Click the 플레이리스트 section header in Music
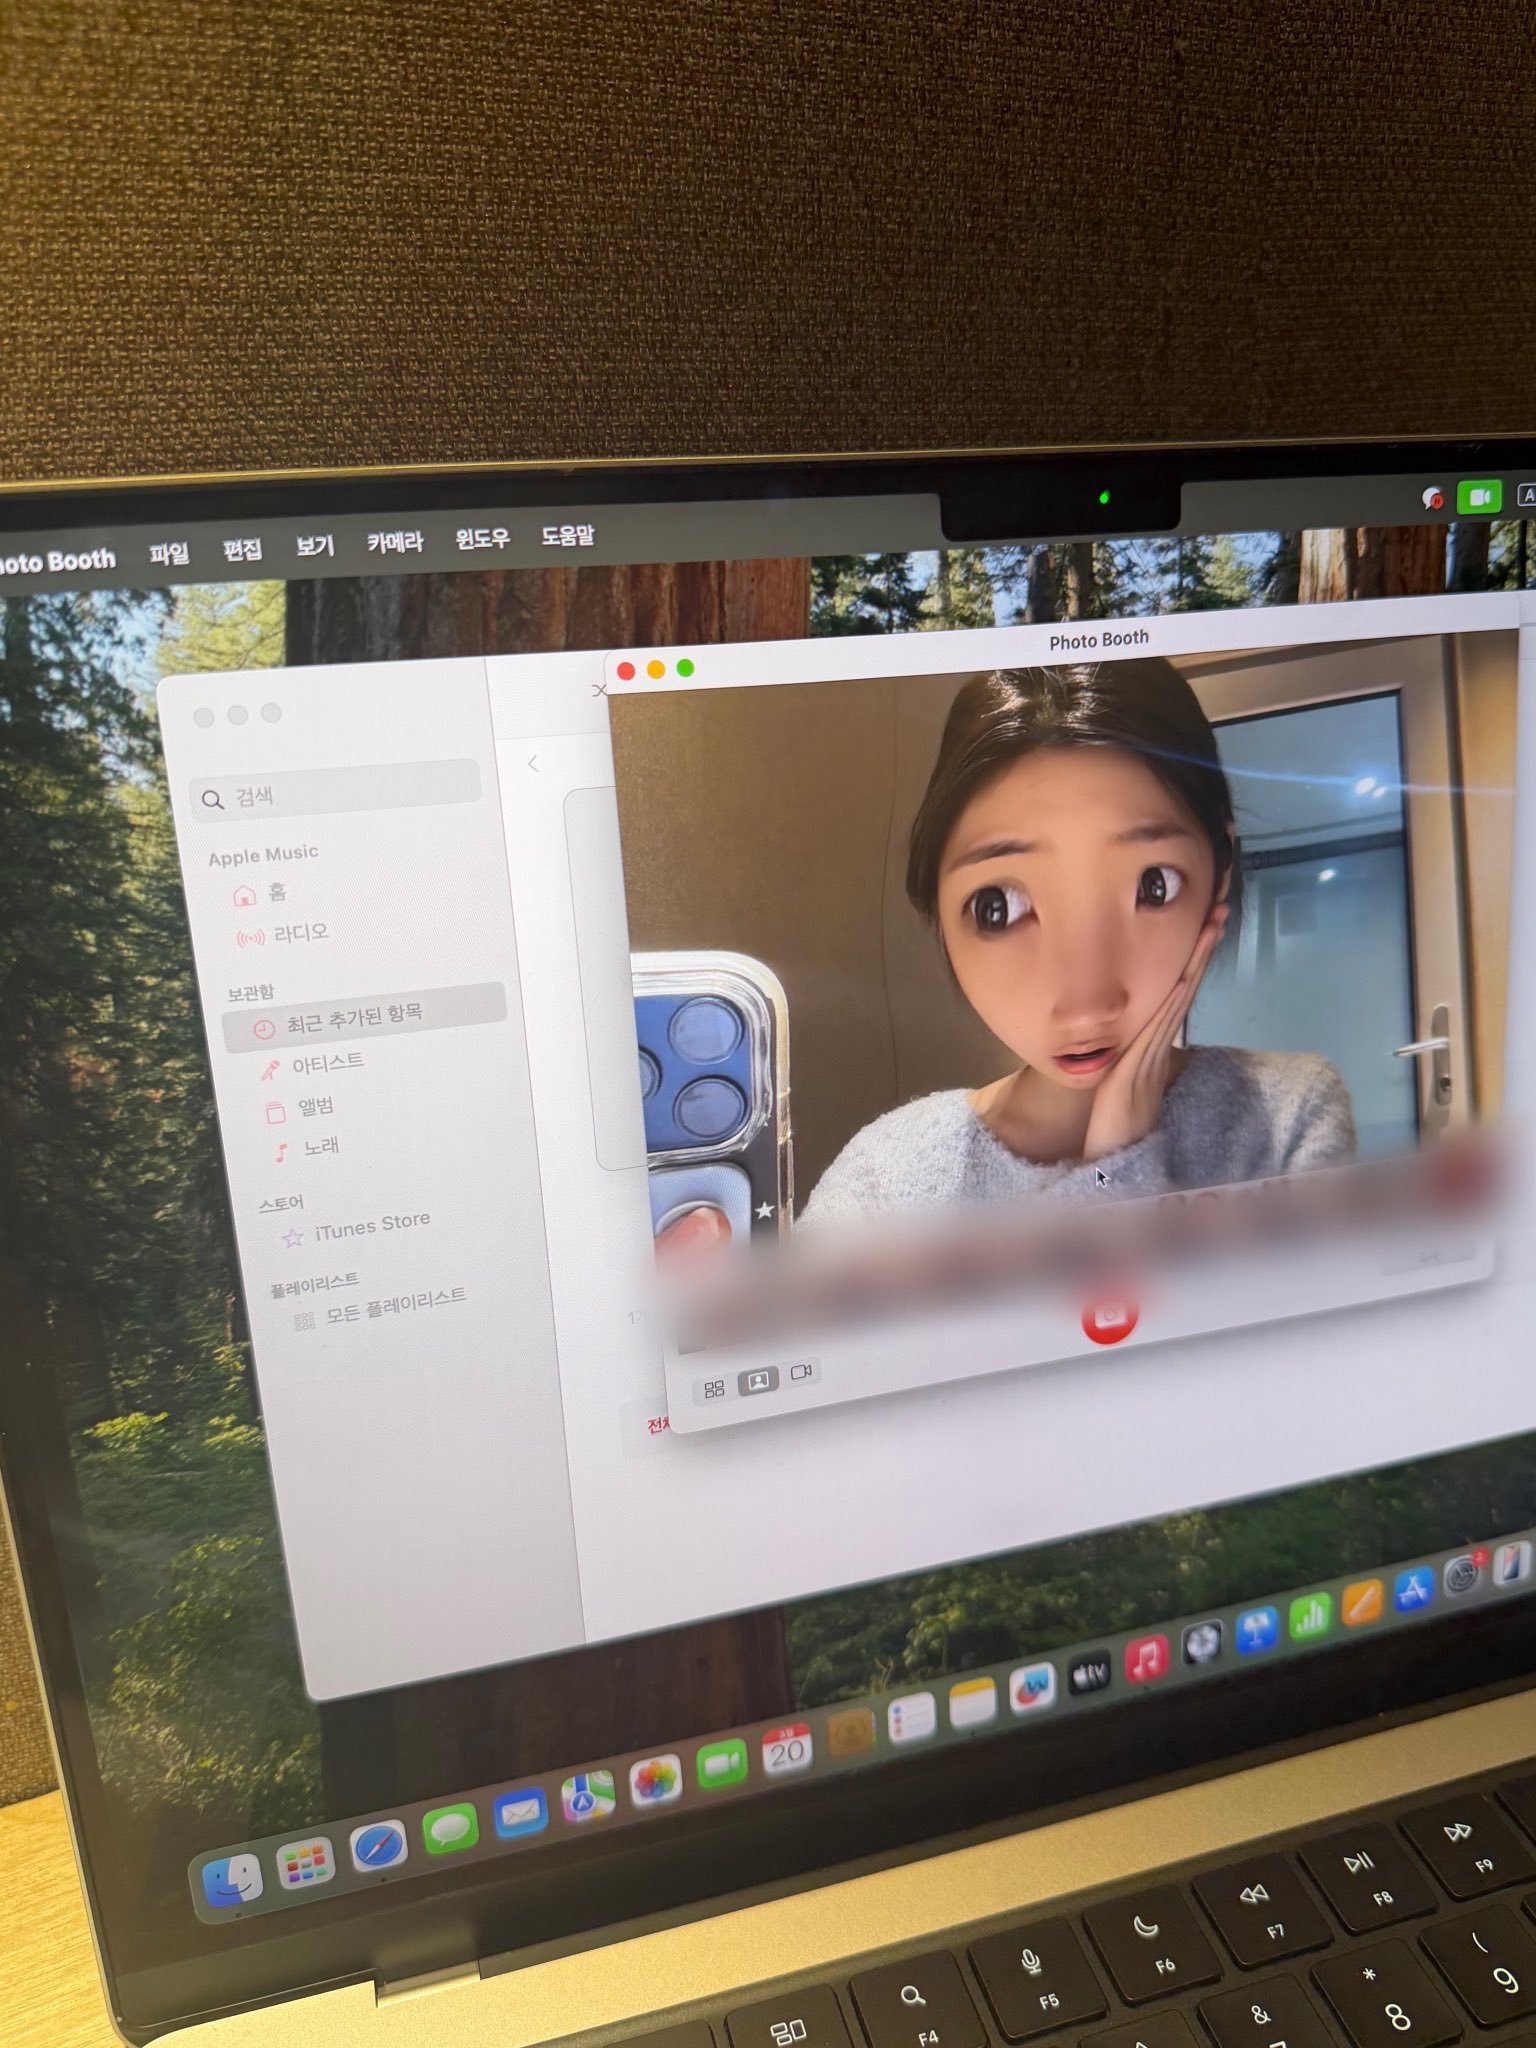The width and height of the screenshot is (1536, 2048). tap(314, 1285)
